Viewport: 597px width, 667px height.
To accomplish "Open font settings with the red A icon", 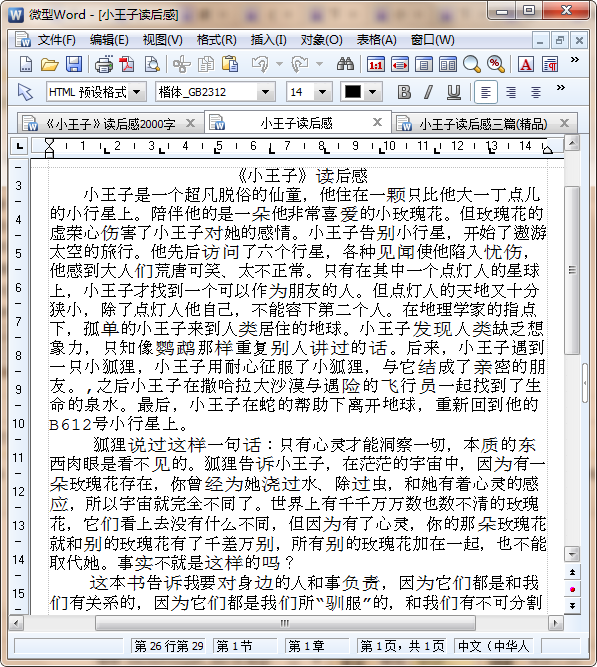I will click(526, 64).
